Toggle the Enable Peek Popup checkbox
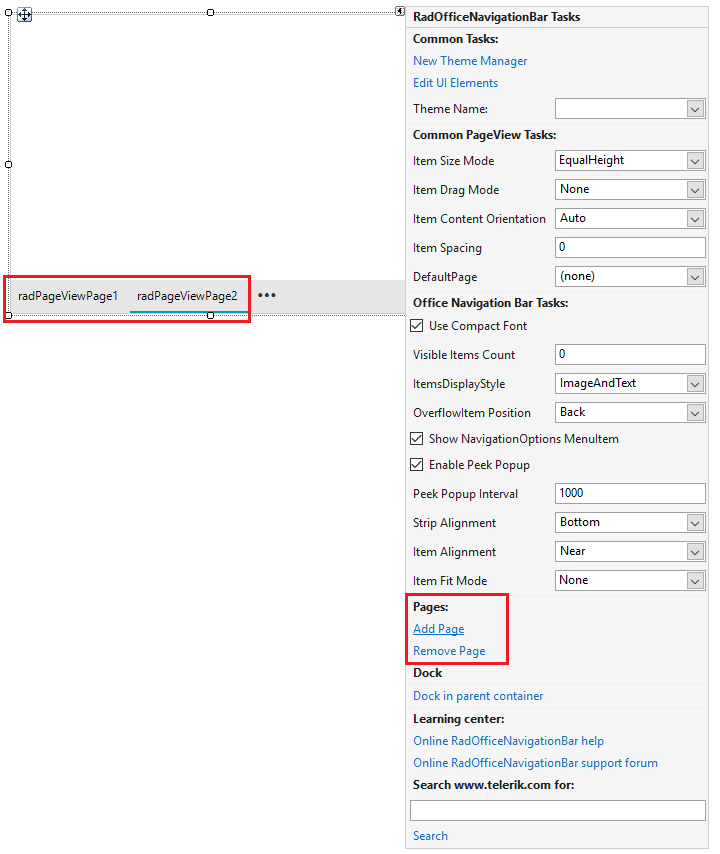This screenshot has height=854, width=720. pyautogui.click(x=417, y=465)
